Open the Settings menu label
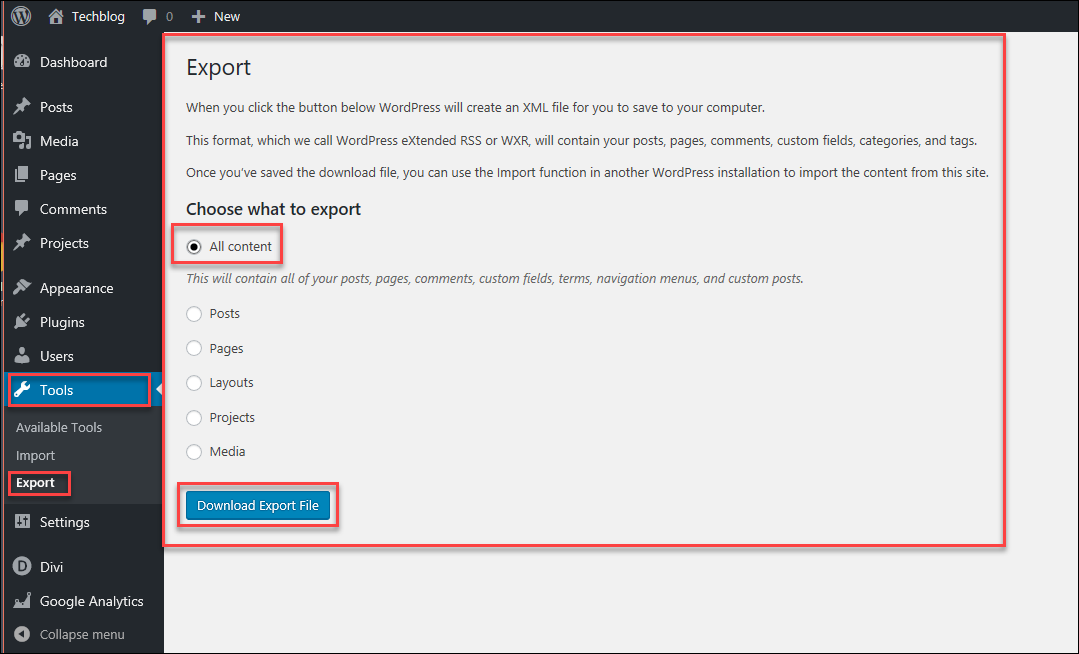 click(x=65, y=523)
